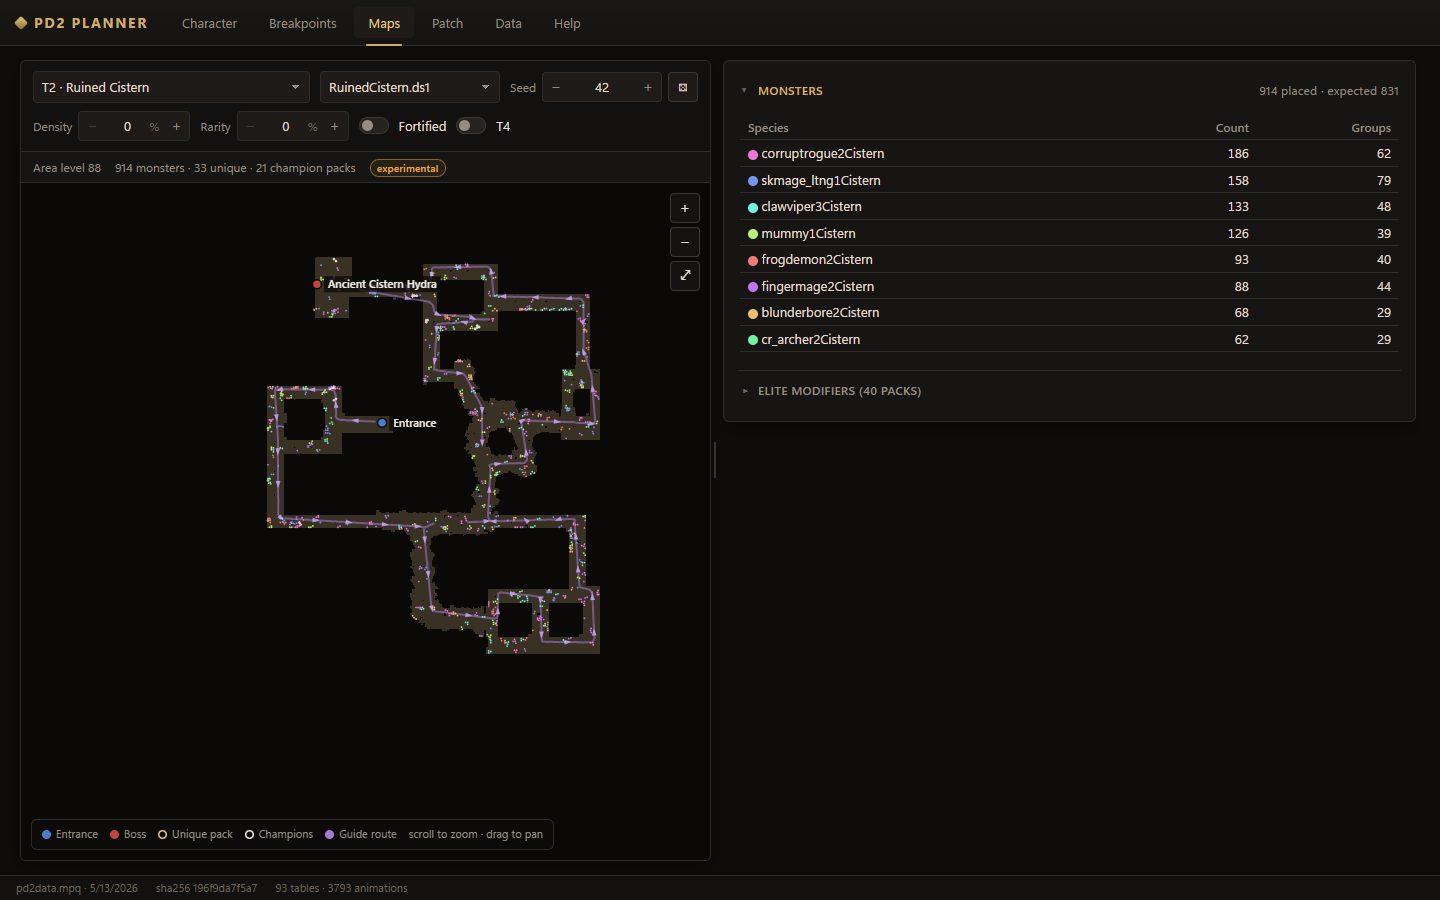Click the mummy1Cistern species row
The height and width of the screenshot is (900, 1440).
[x=1069, y=233]
